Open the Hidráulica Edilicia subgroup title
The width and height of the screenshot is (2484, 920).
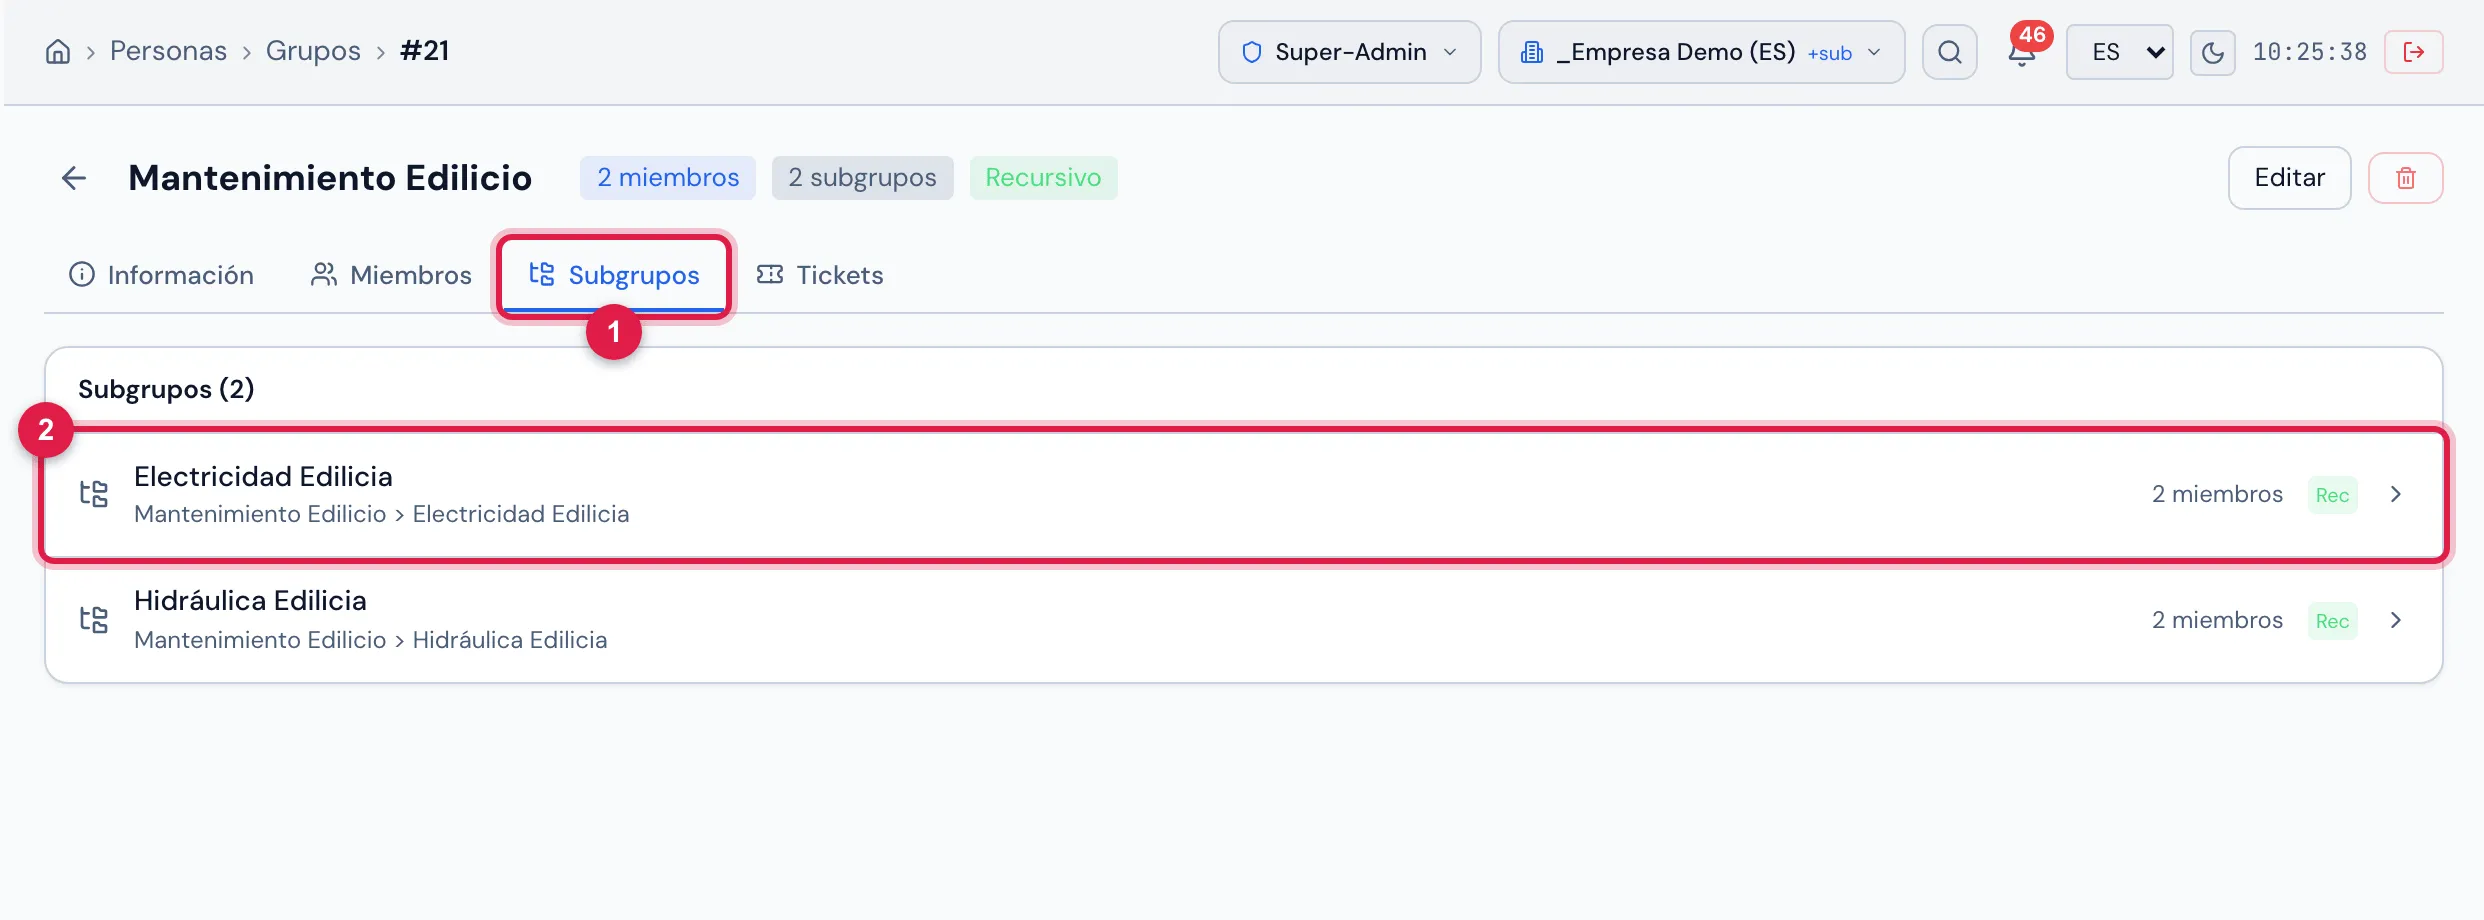click(x=250, y=600)
